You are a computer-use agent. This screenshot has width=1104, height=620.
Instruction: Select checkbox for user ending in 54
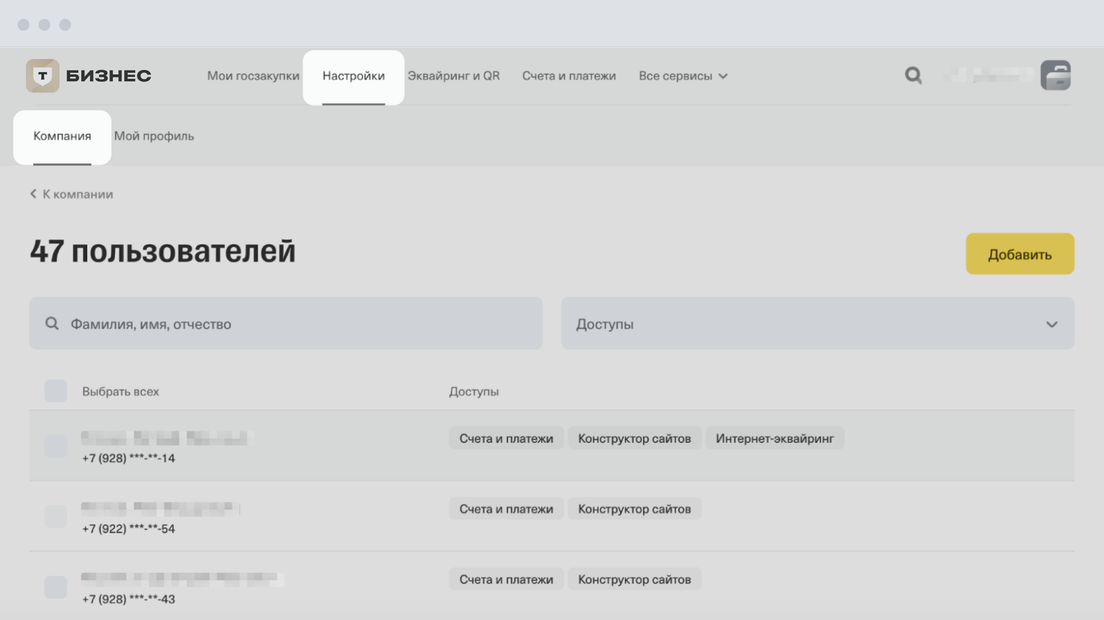(56, 517)
